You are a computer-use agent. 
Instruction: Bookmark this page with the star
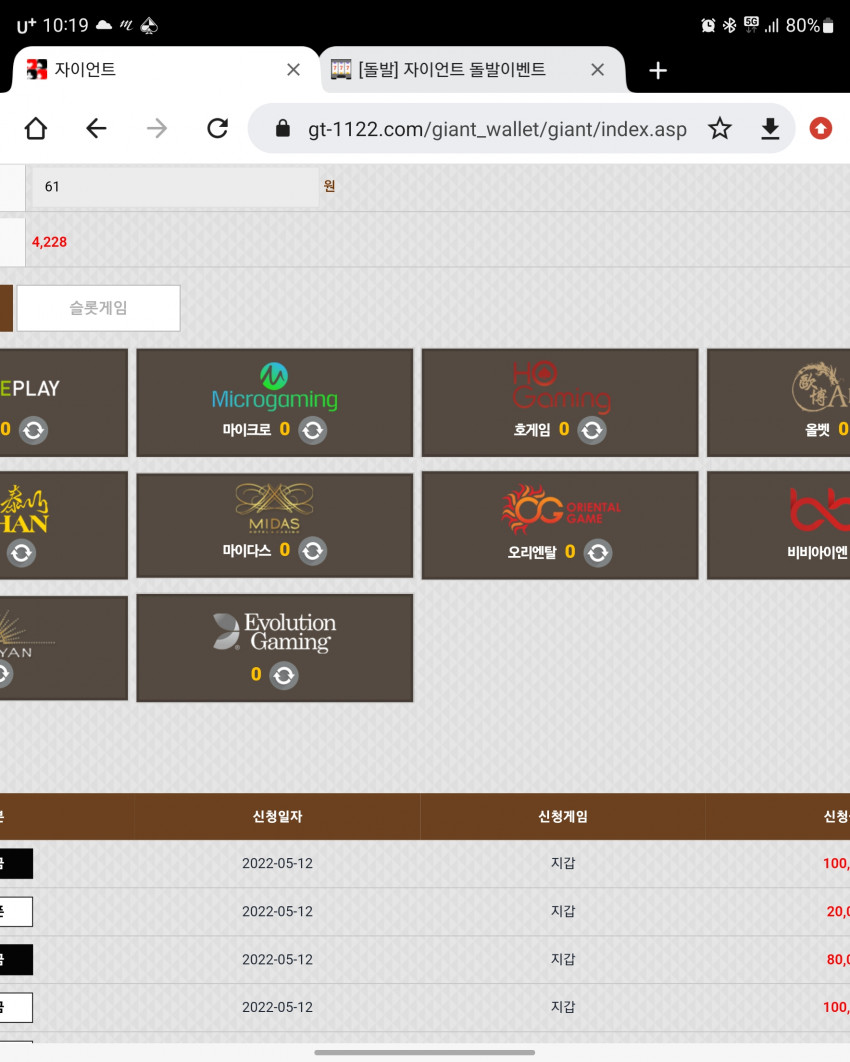(720, 128)
